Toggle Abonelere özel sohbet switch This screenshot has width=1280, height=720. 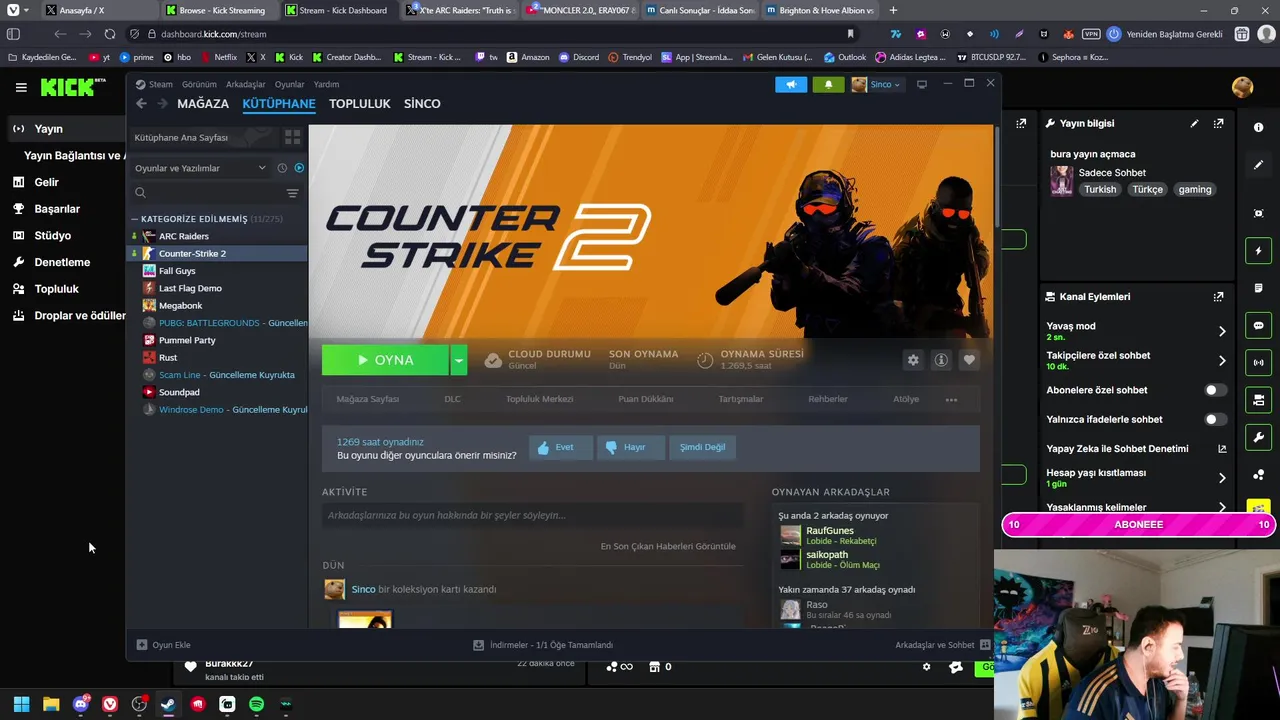[1215, 390]
